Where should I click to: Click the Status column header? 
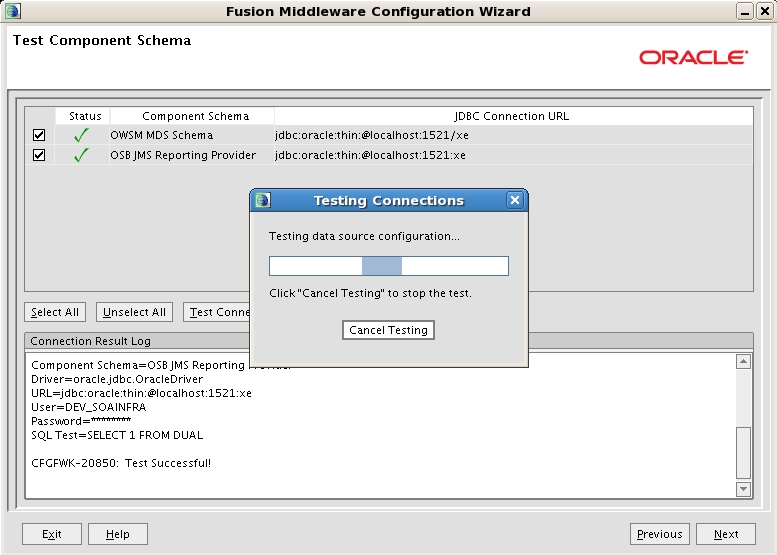point(83,116)
